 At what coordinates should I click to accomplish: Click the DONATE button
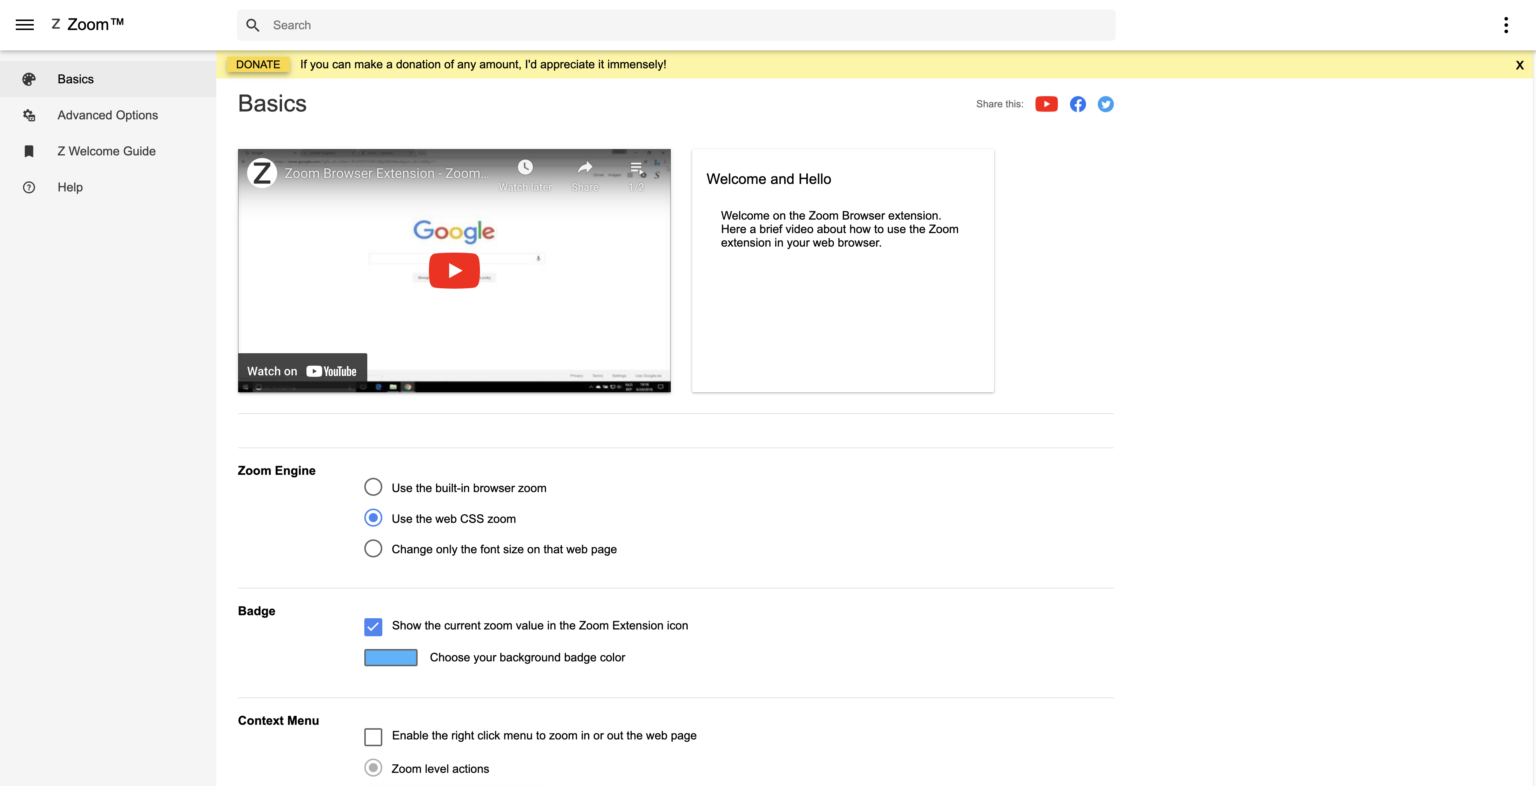click(258, 65)
